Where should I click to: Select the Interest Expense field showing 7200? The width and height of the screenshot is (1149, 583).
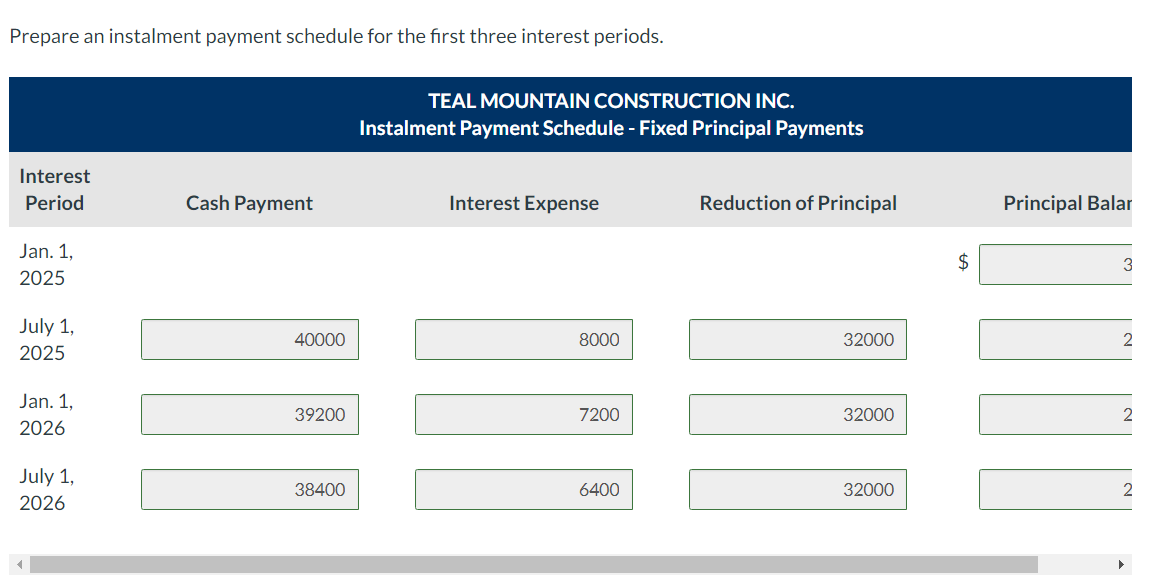pyautogui.click(x=523, y=414)
